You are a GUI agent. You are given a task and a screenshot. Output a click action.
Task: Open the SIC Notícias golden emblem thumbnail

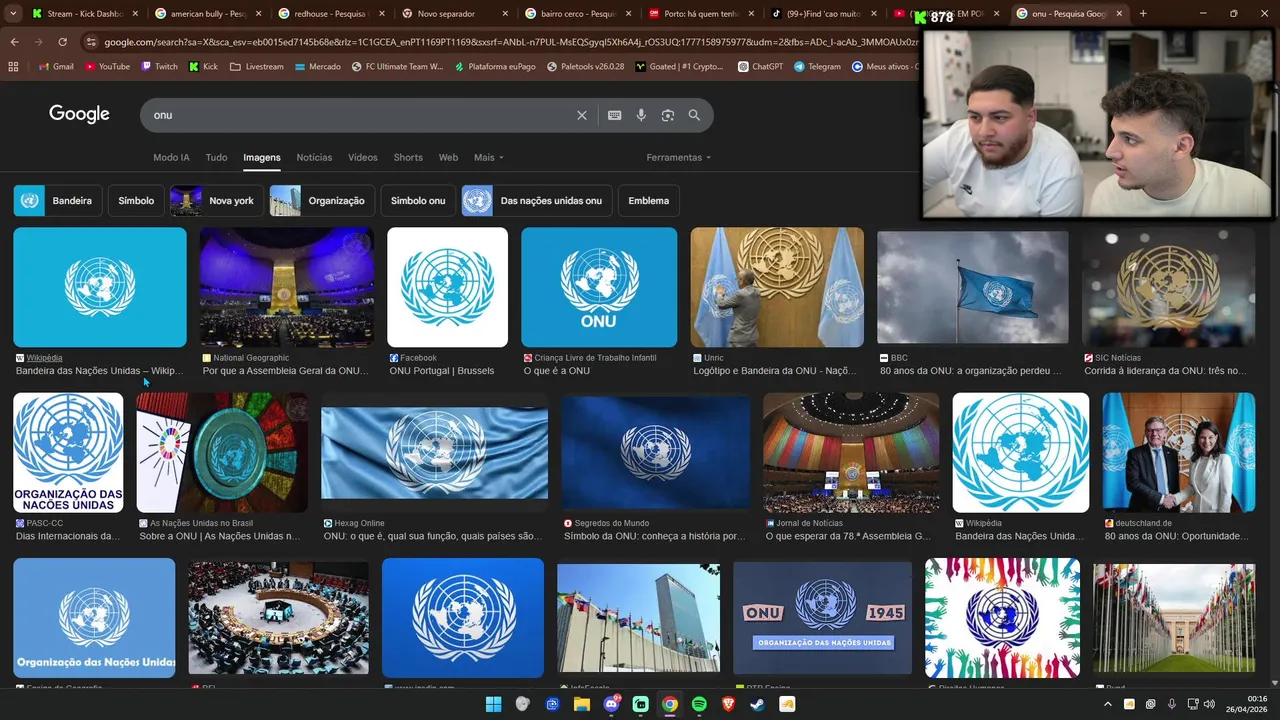click(1168, 287)
